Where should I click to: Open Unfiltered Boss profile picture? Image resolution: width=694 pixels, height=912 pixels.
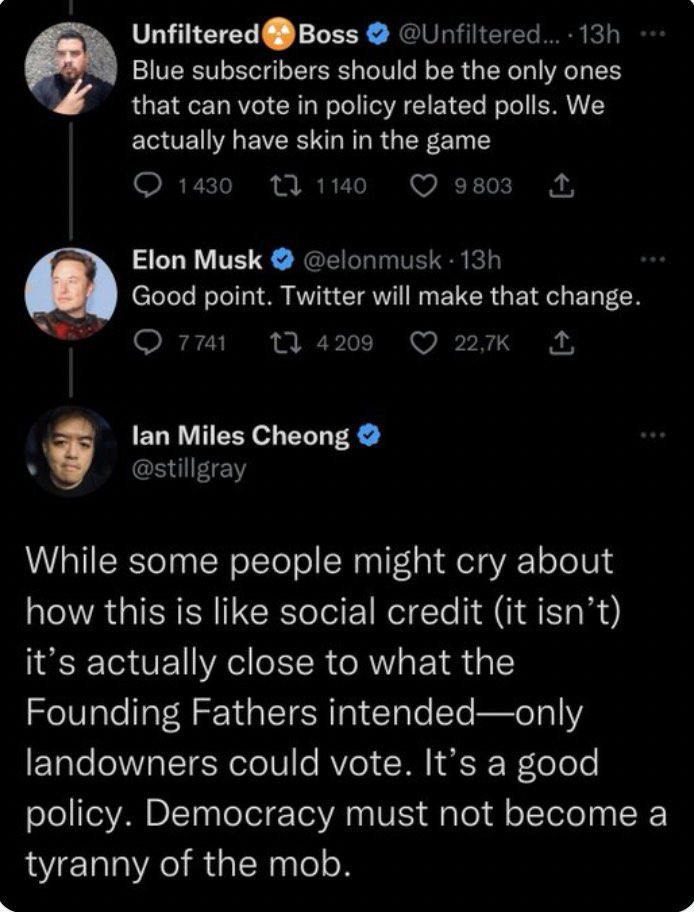(71, 69)
